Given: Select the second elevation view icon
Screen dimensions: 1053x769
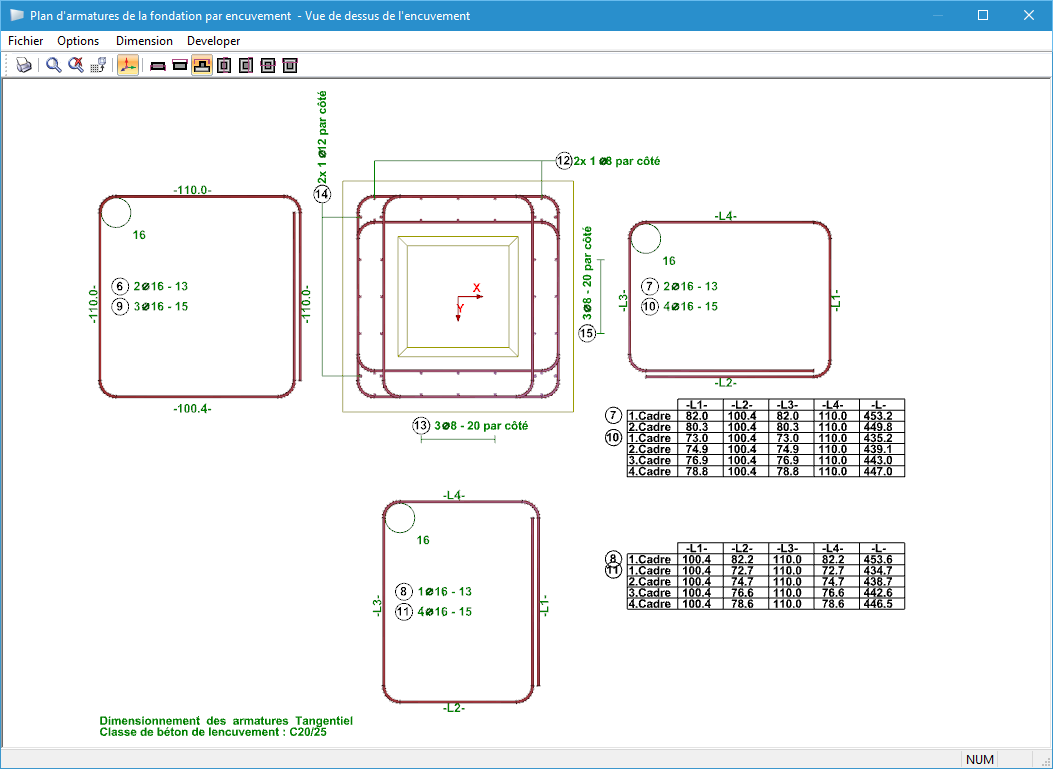Looking at the screenshot, I should tap(180, 64).
